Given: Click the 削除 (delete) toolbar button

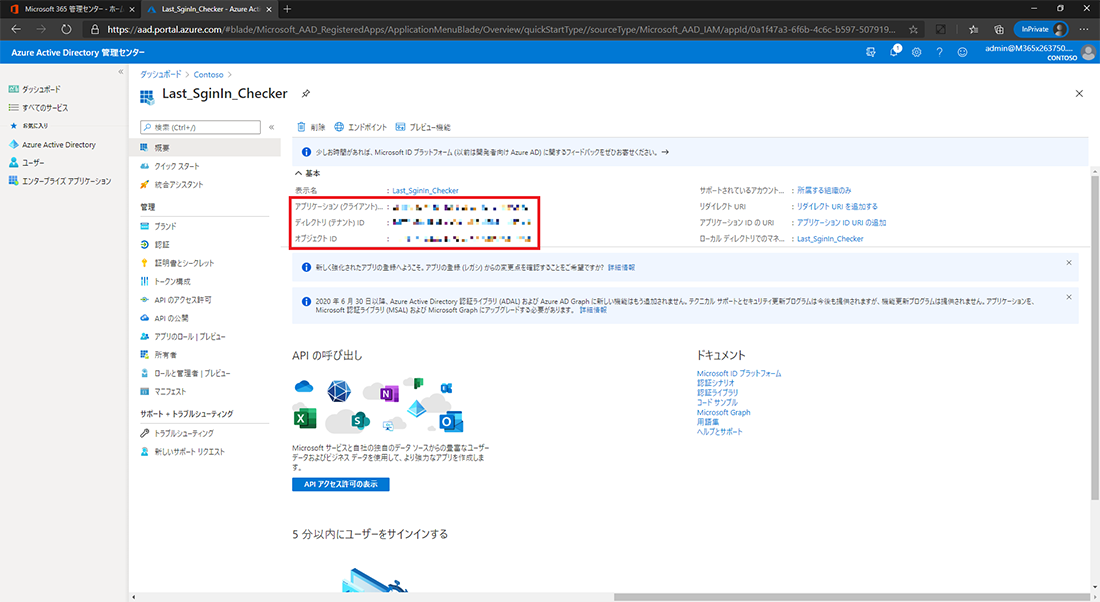Looking at the screenshot, I should click(311, 128).
